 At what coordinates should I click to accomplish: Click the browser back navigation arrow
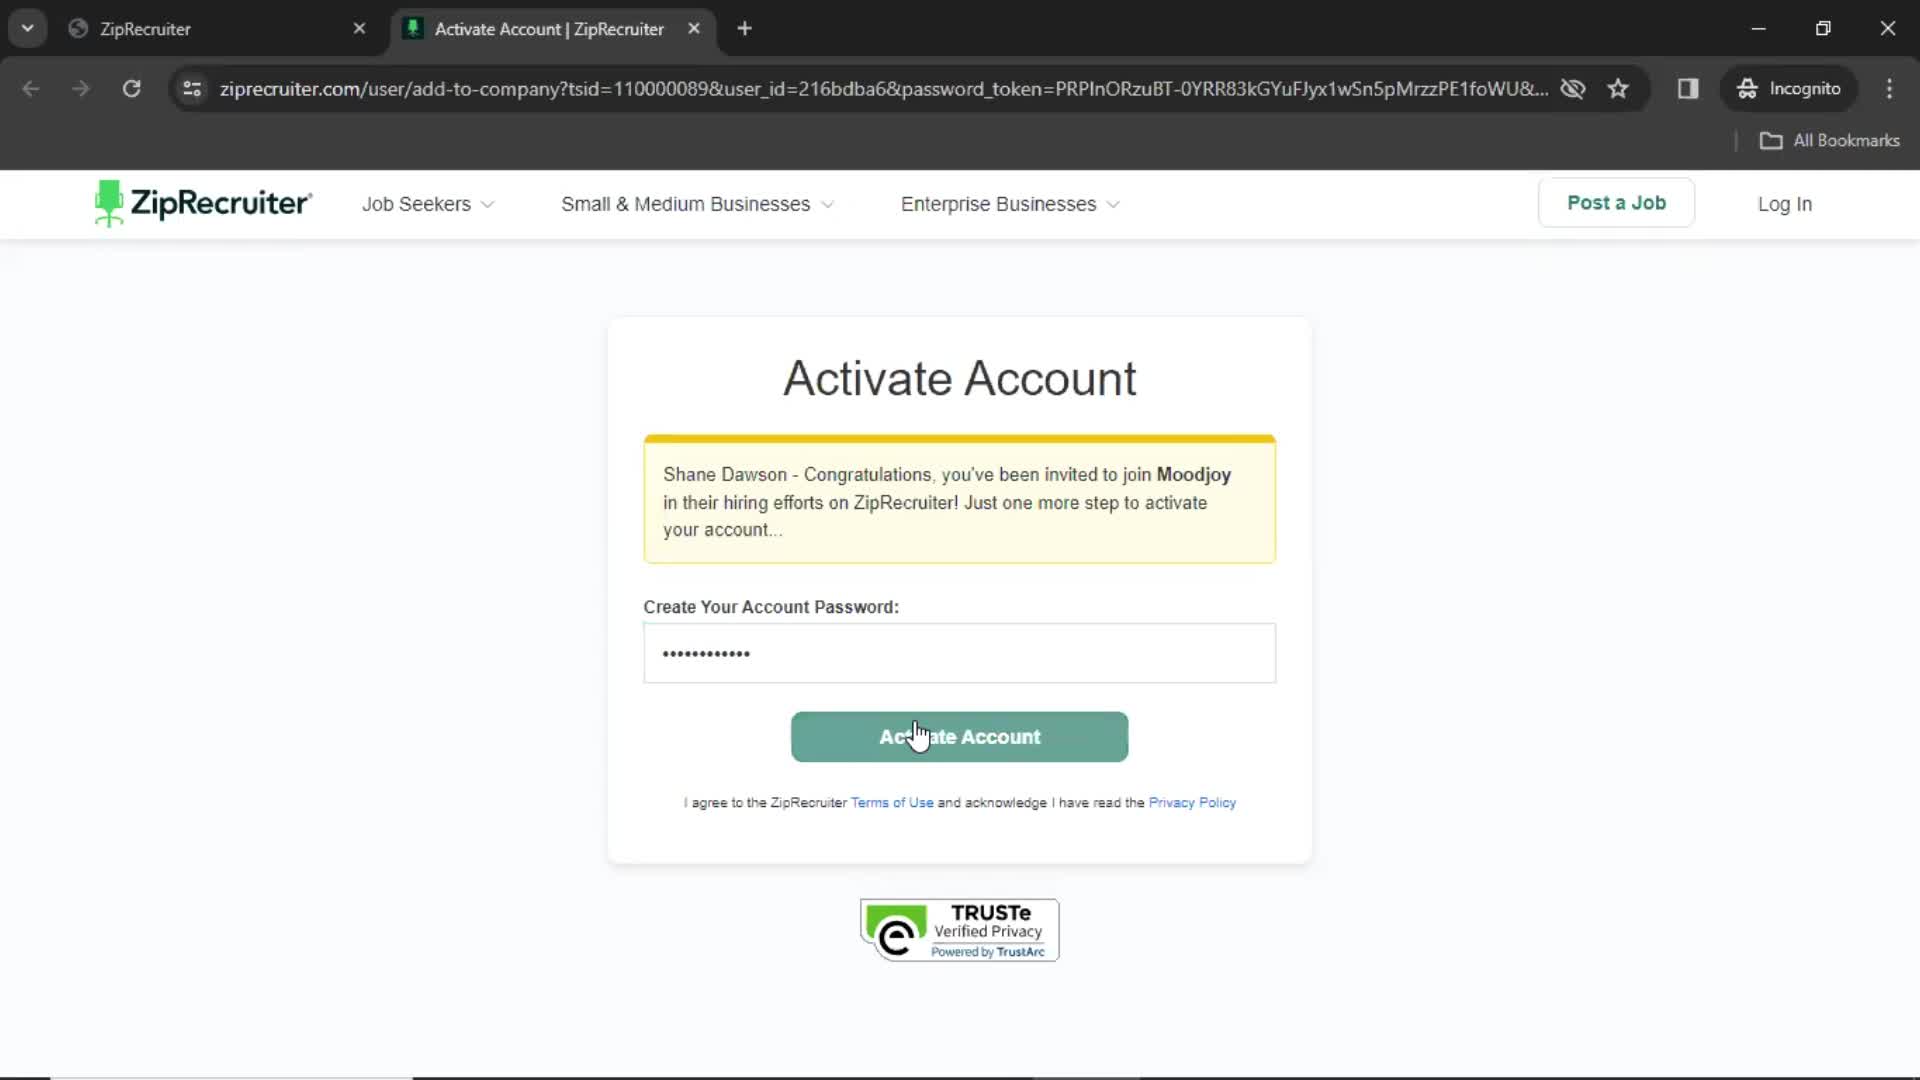click(32, 88)
